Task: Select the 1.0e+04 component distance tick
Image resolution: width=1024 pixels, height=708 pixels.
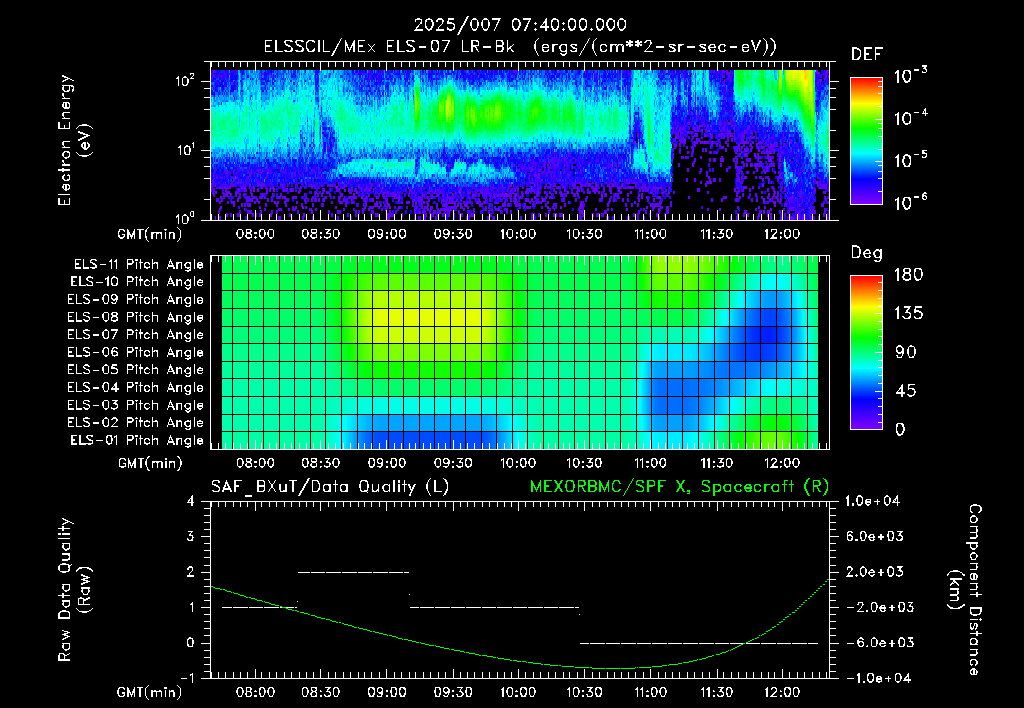Action: 872,501
